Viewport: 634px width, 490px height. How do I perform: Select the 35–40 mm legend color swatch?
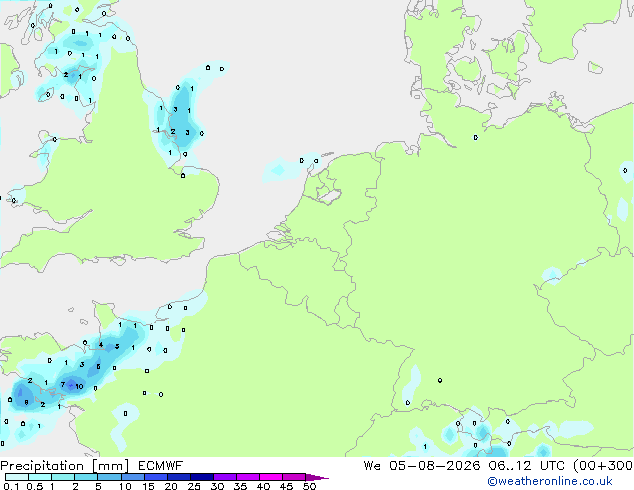(x=247, y=477)
